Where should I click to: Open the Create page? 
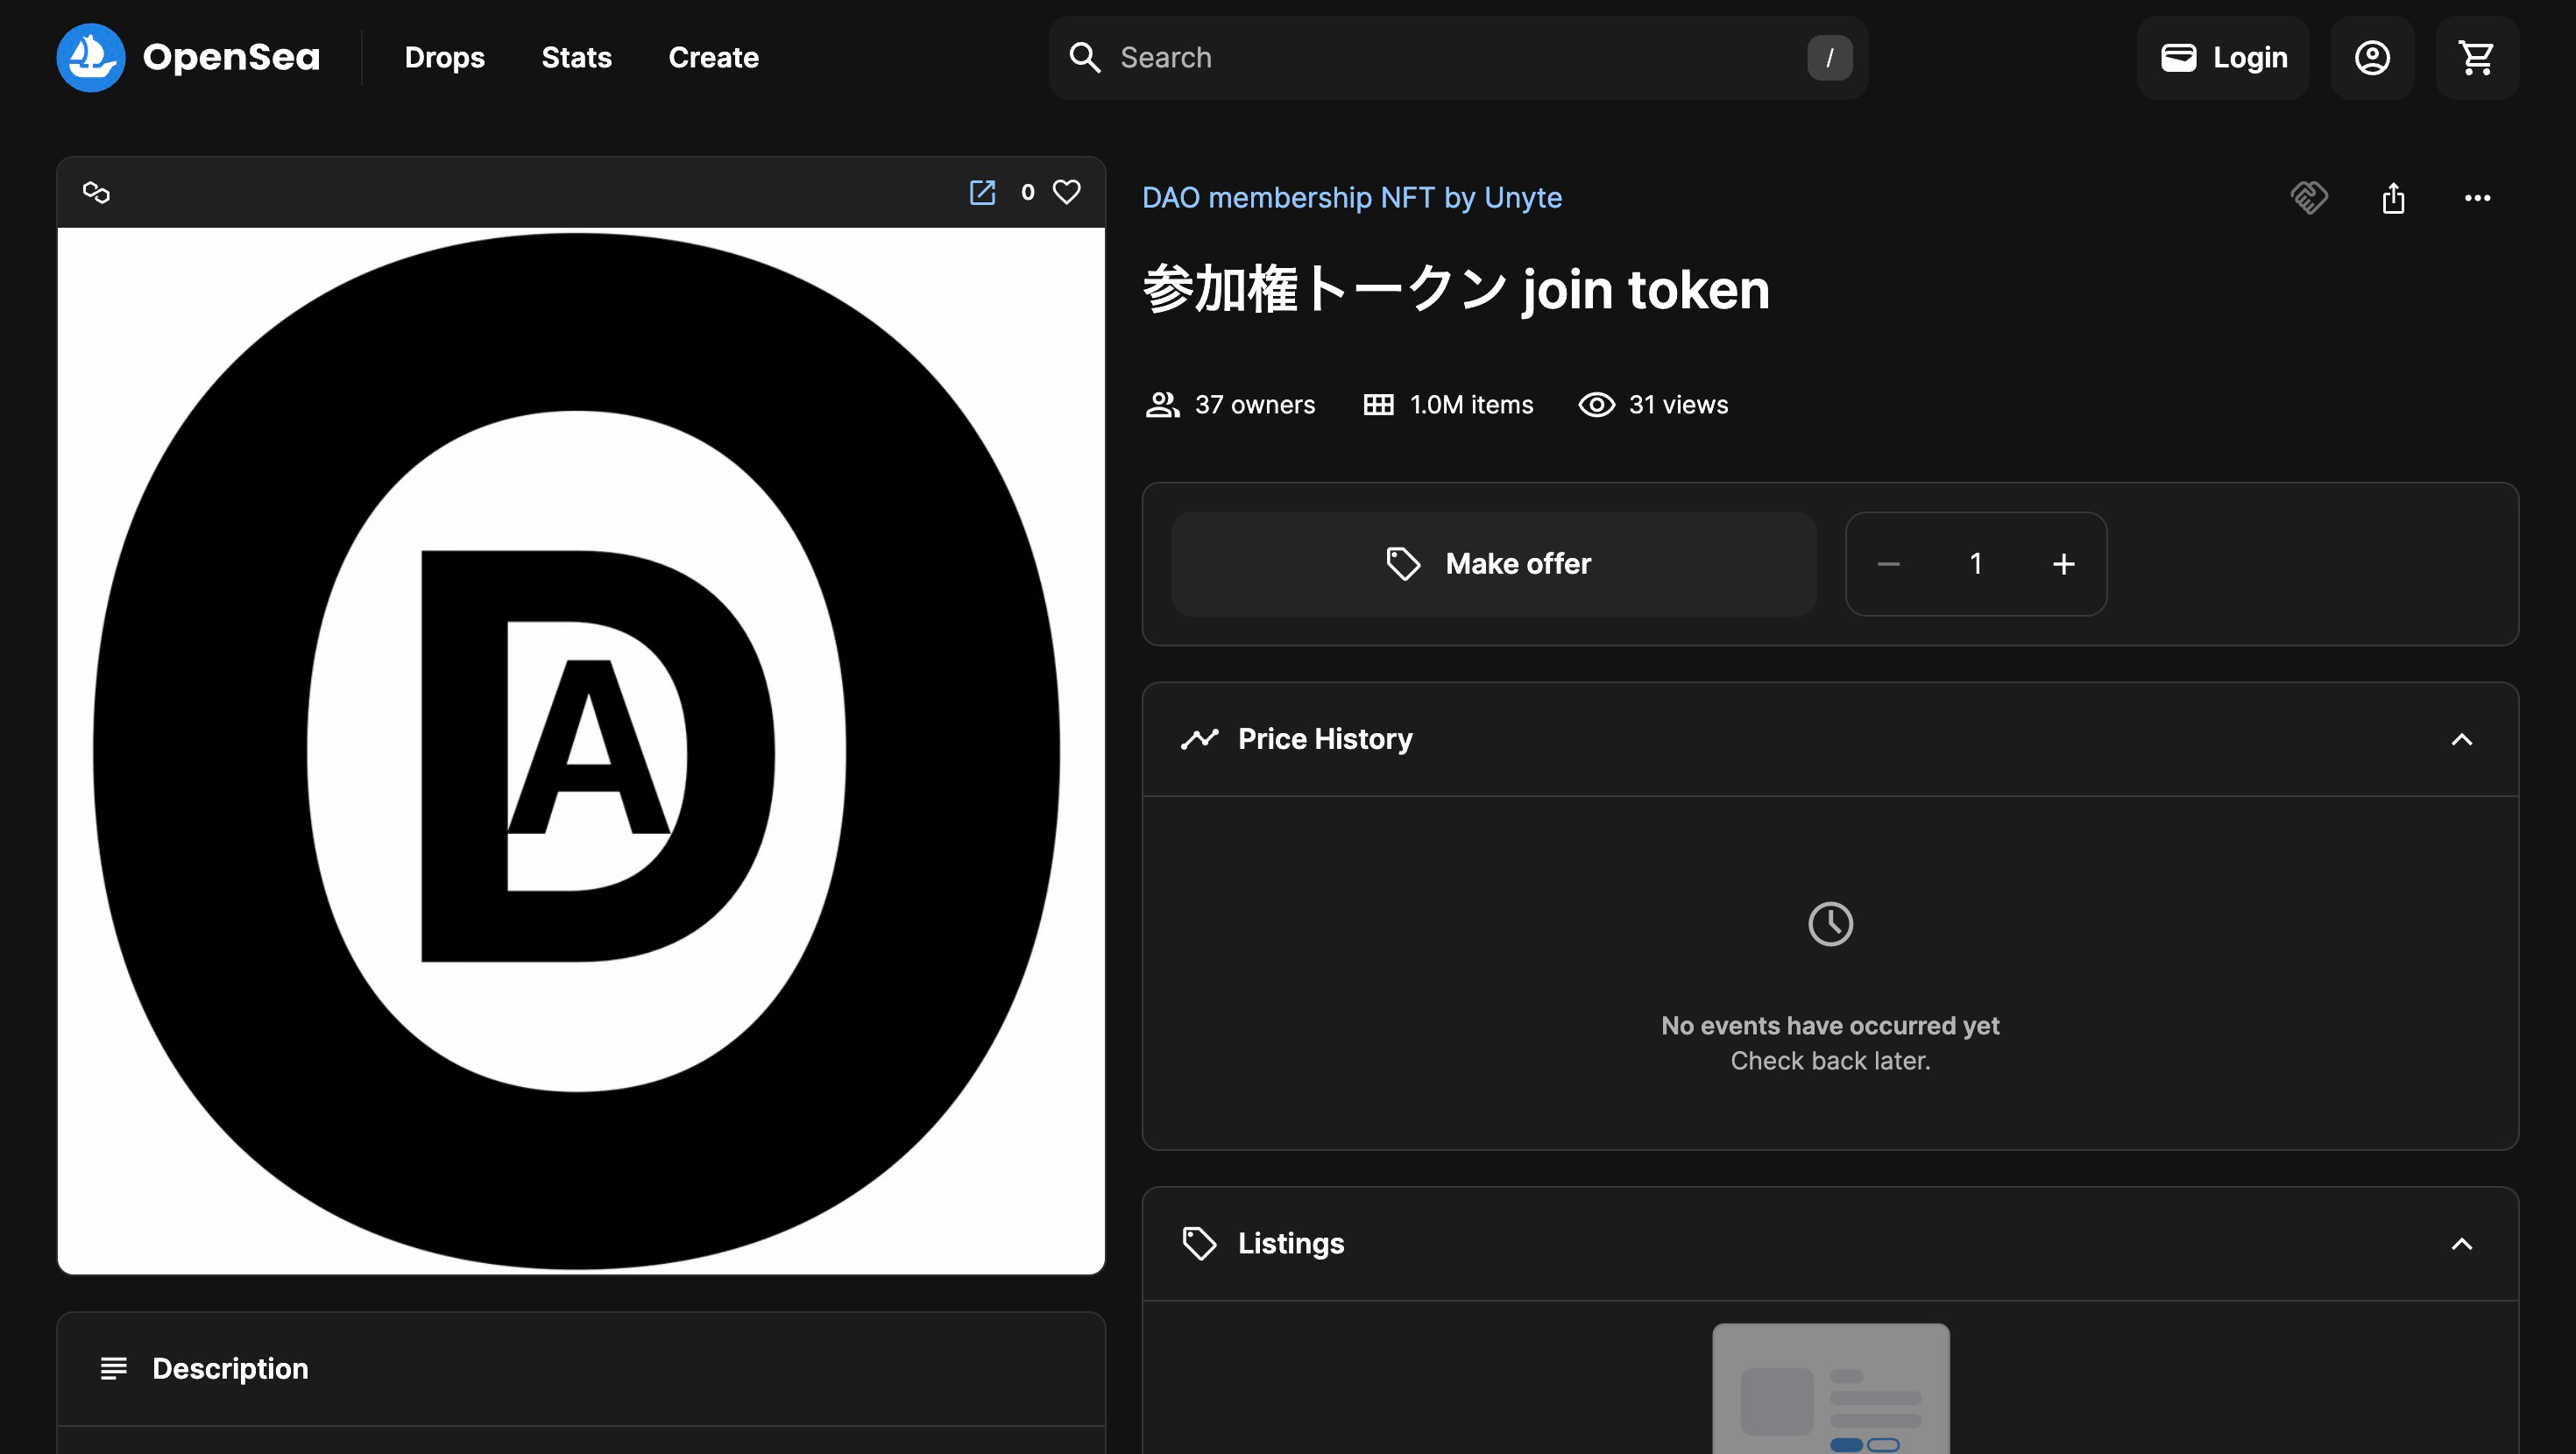[x=713, y=57]
